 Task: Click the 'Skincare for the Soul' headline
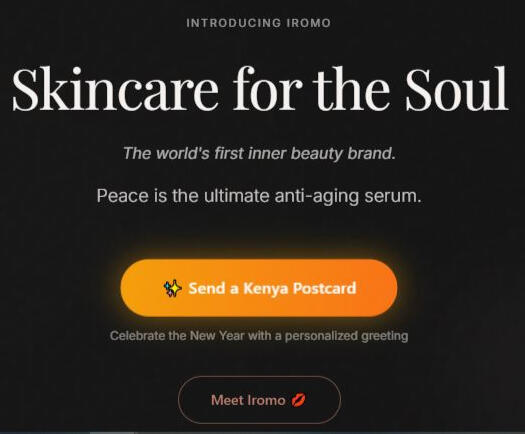(260, 89)
